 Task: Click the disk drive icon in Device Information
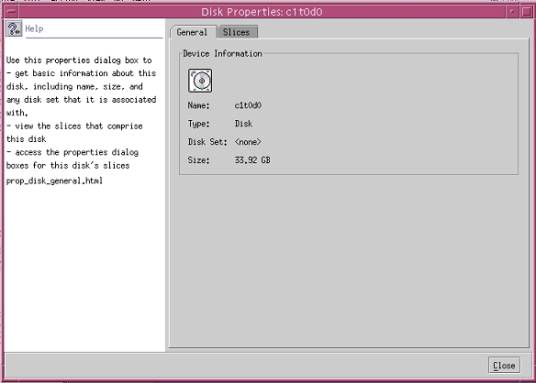[200, 81]
